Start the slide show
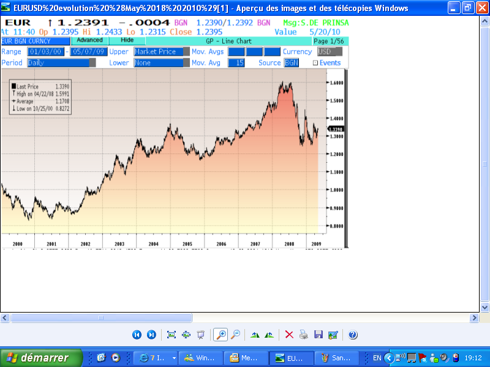Image resolution: width=490 pixels, height=367 pixels. (x=201, y=334)
